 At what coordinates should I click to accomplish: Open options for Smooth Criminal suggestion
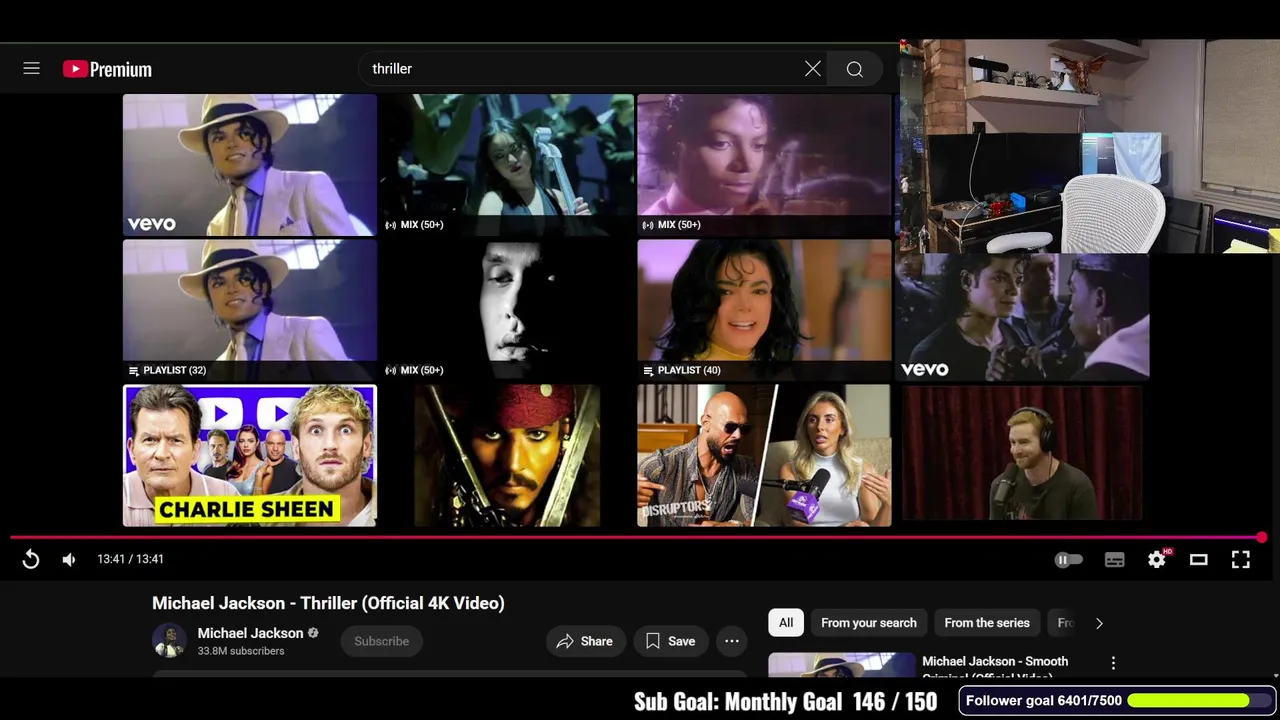pyautogui.click(x=1113, y=663)
